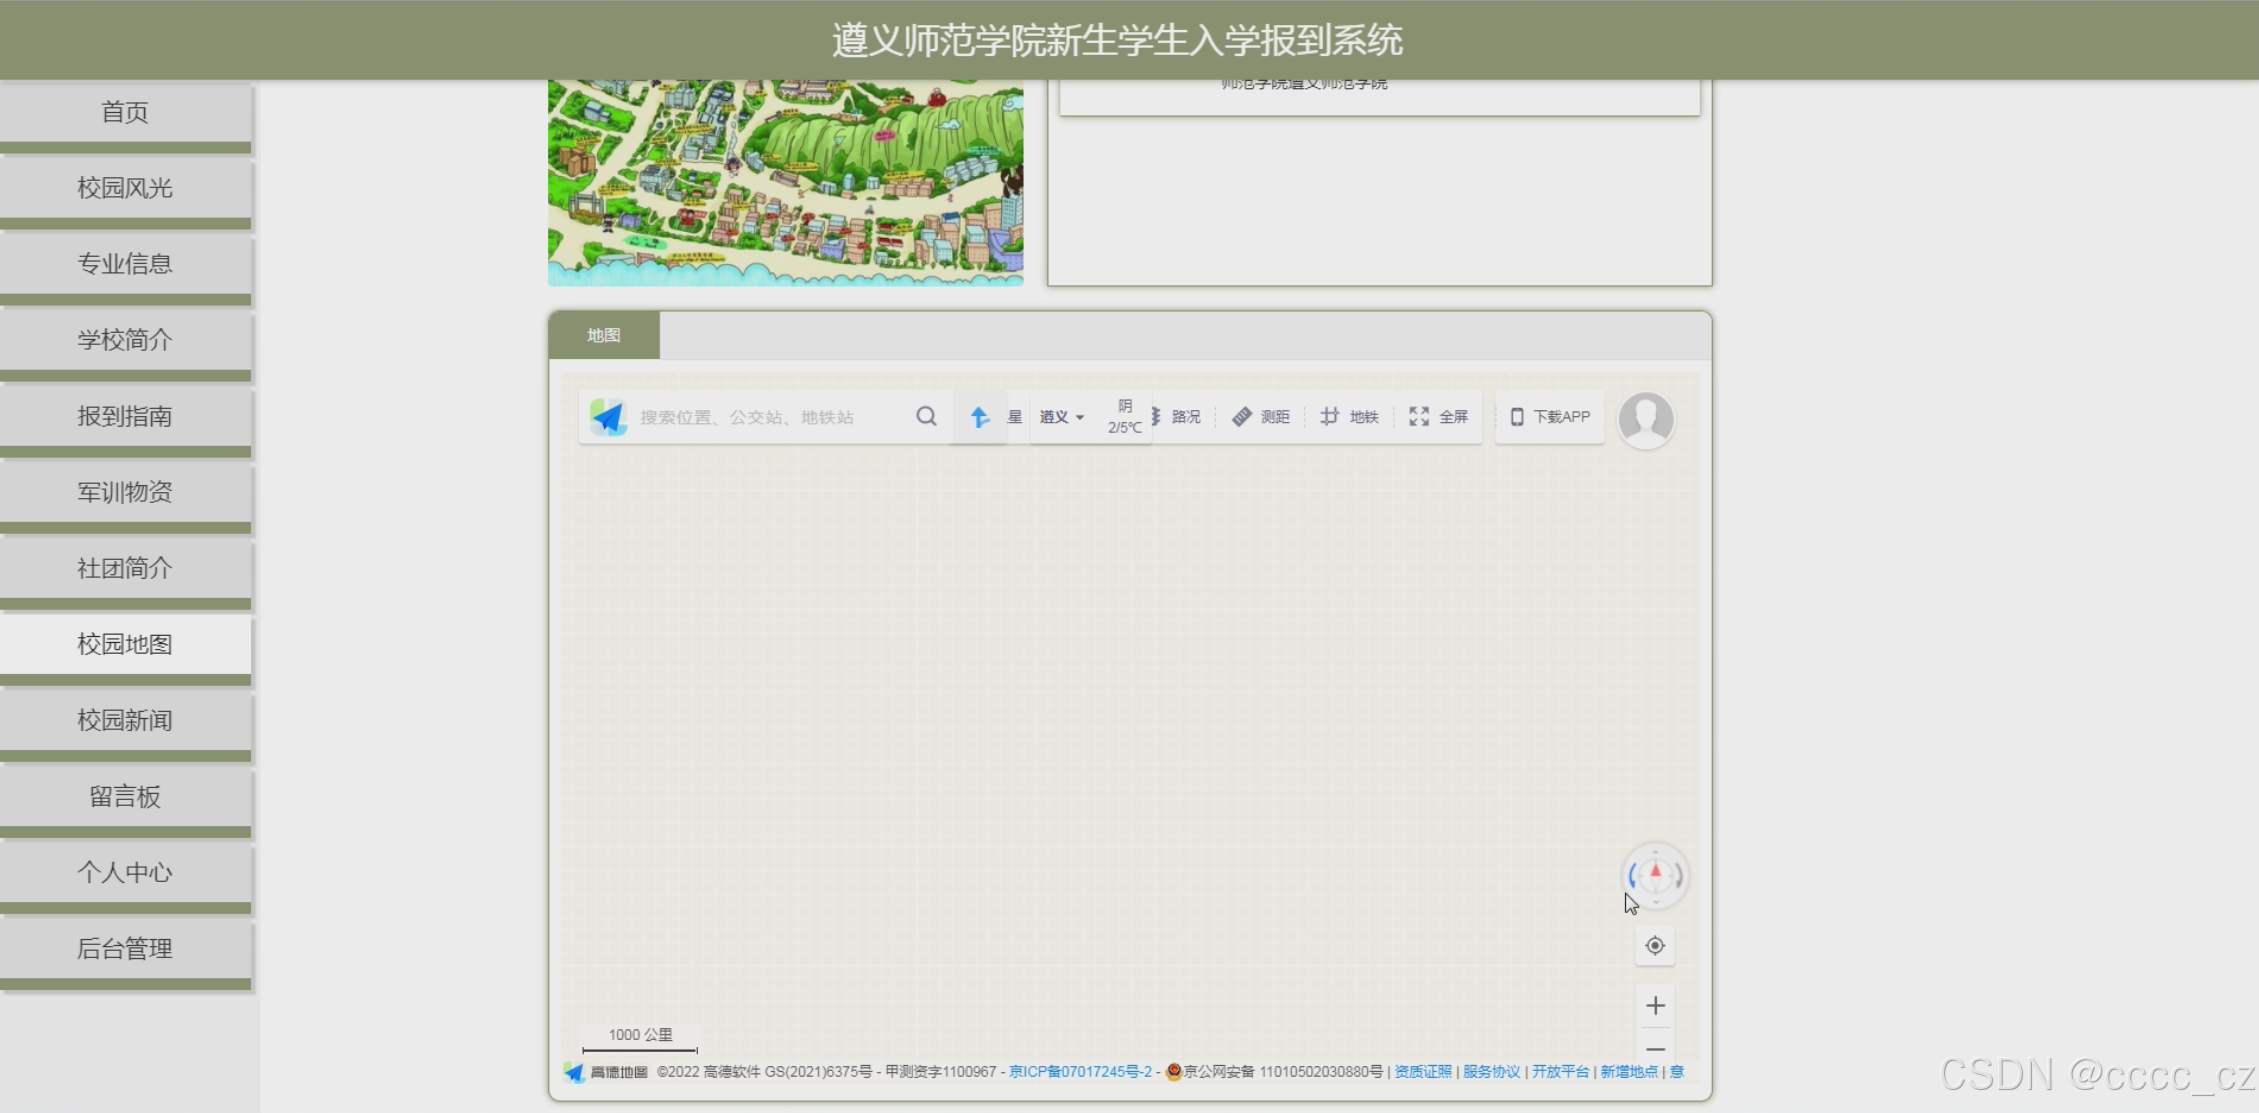The image size is (2259, 1113).
Task: Click the map search magnifier icon
Action: [x=926, y=416]
